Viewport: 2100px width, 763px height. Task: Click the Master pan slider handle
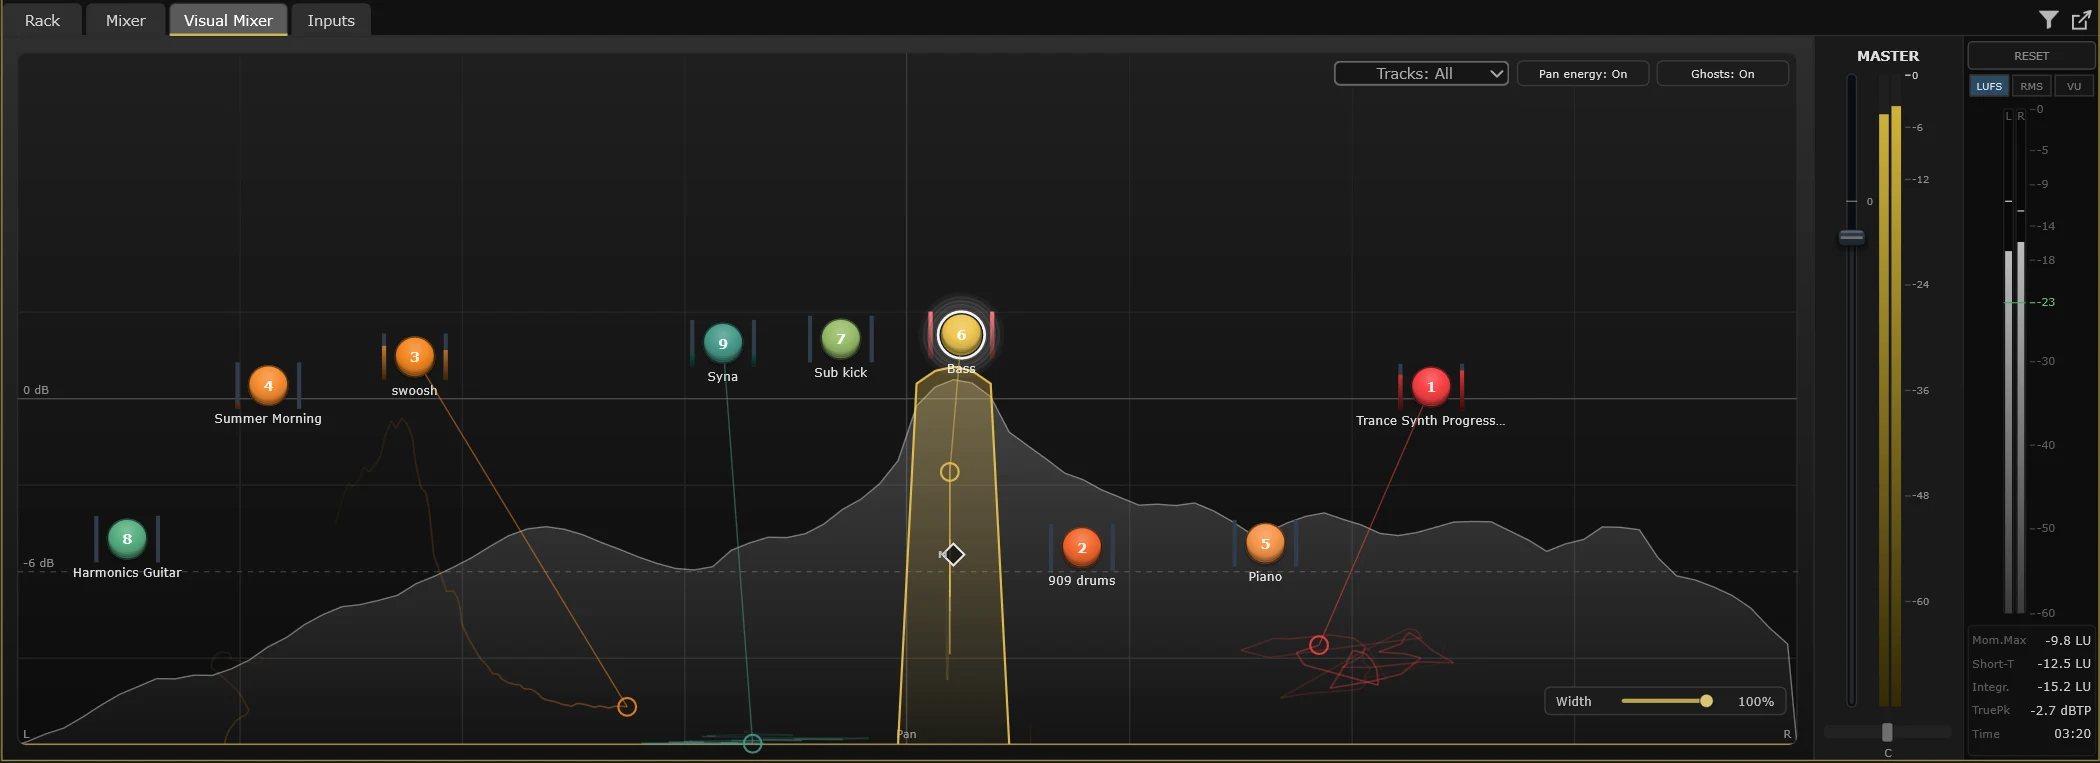pos(1887,732)
